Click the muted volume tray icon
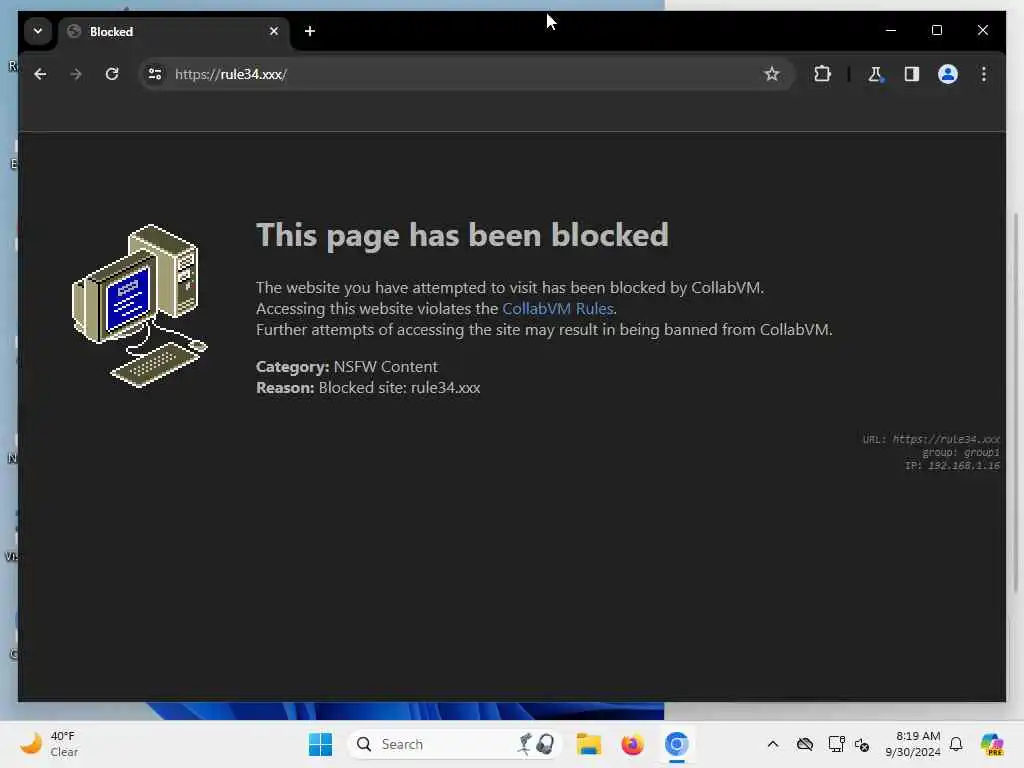 [x=862, y=744]
